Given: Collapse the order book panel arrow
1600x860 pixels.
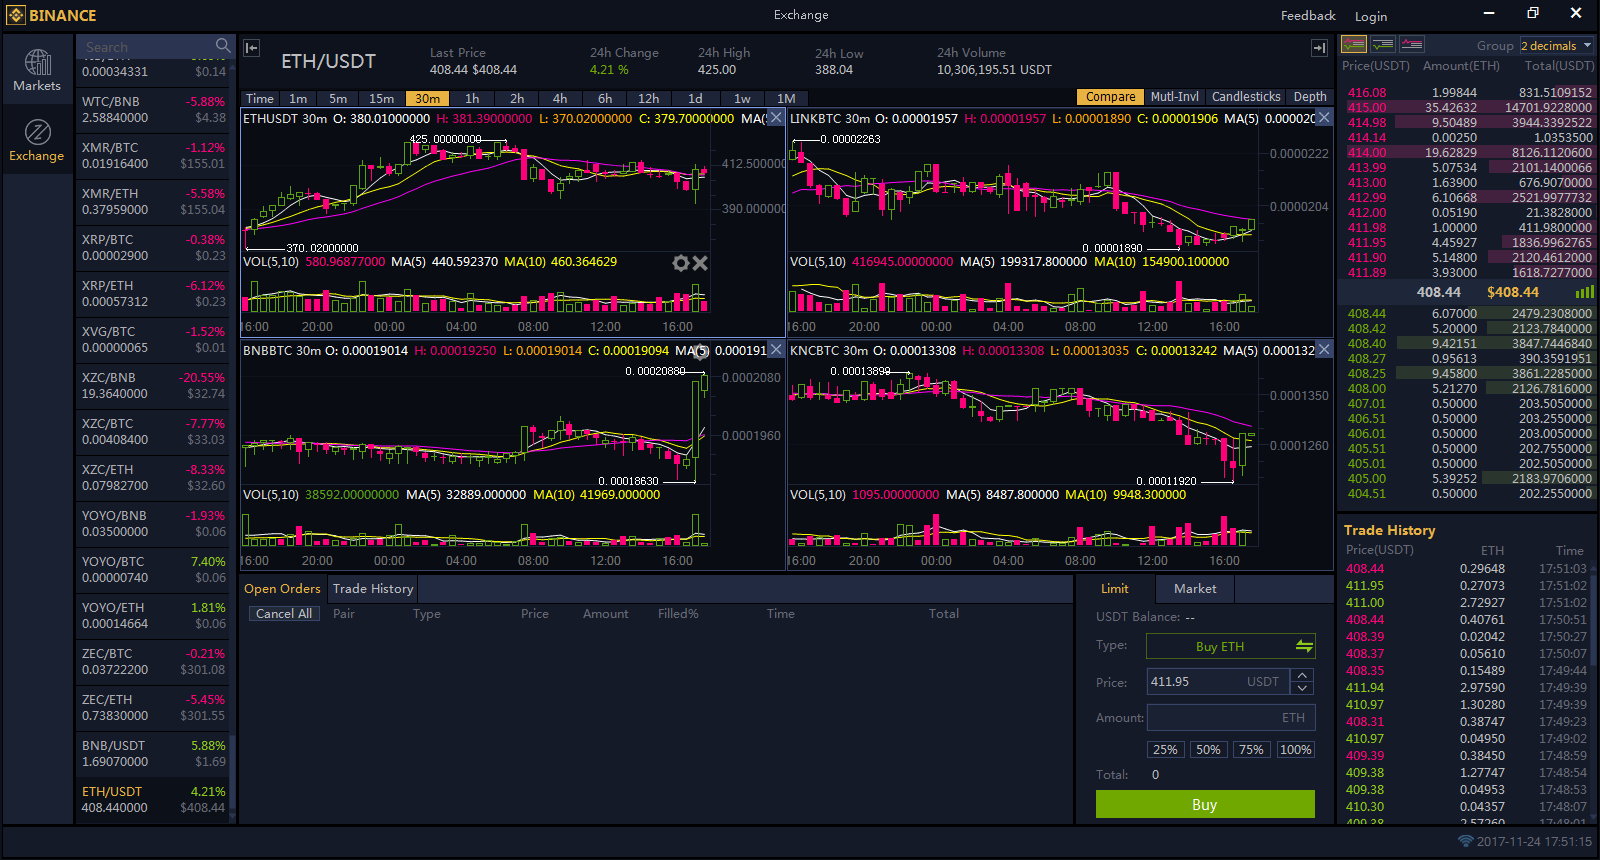Looking at the screenshot, I should 1319,47.
